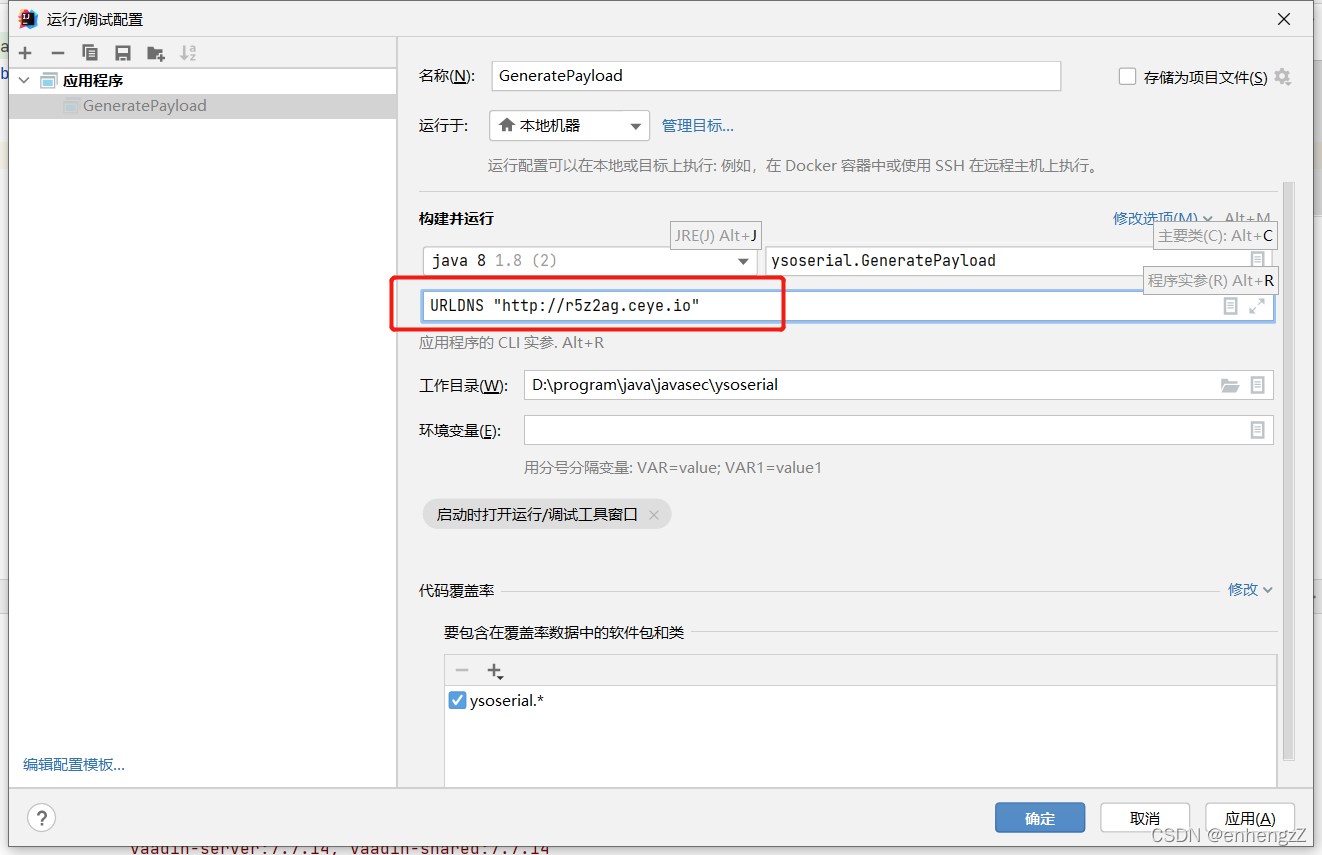This screenshot has height=855, width=1322.
Task: Click the 名称 name input field
Action: coord(776,76)
